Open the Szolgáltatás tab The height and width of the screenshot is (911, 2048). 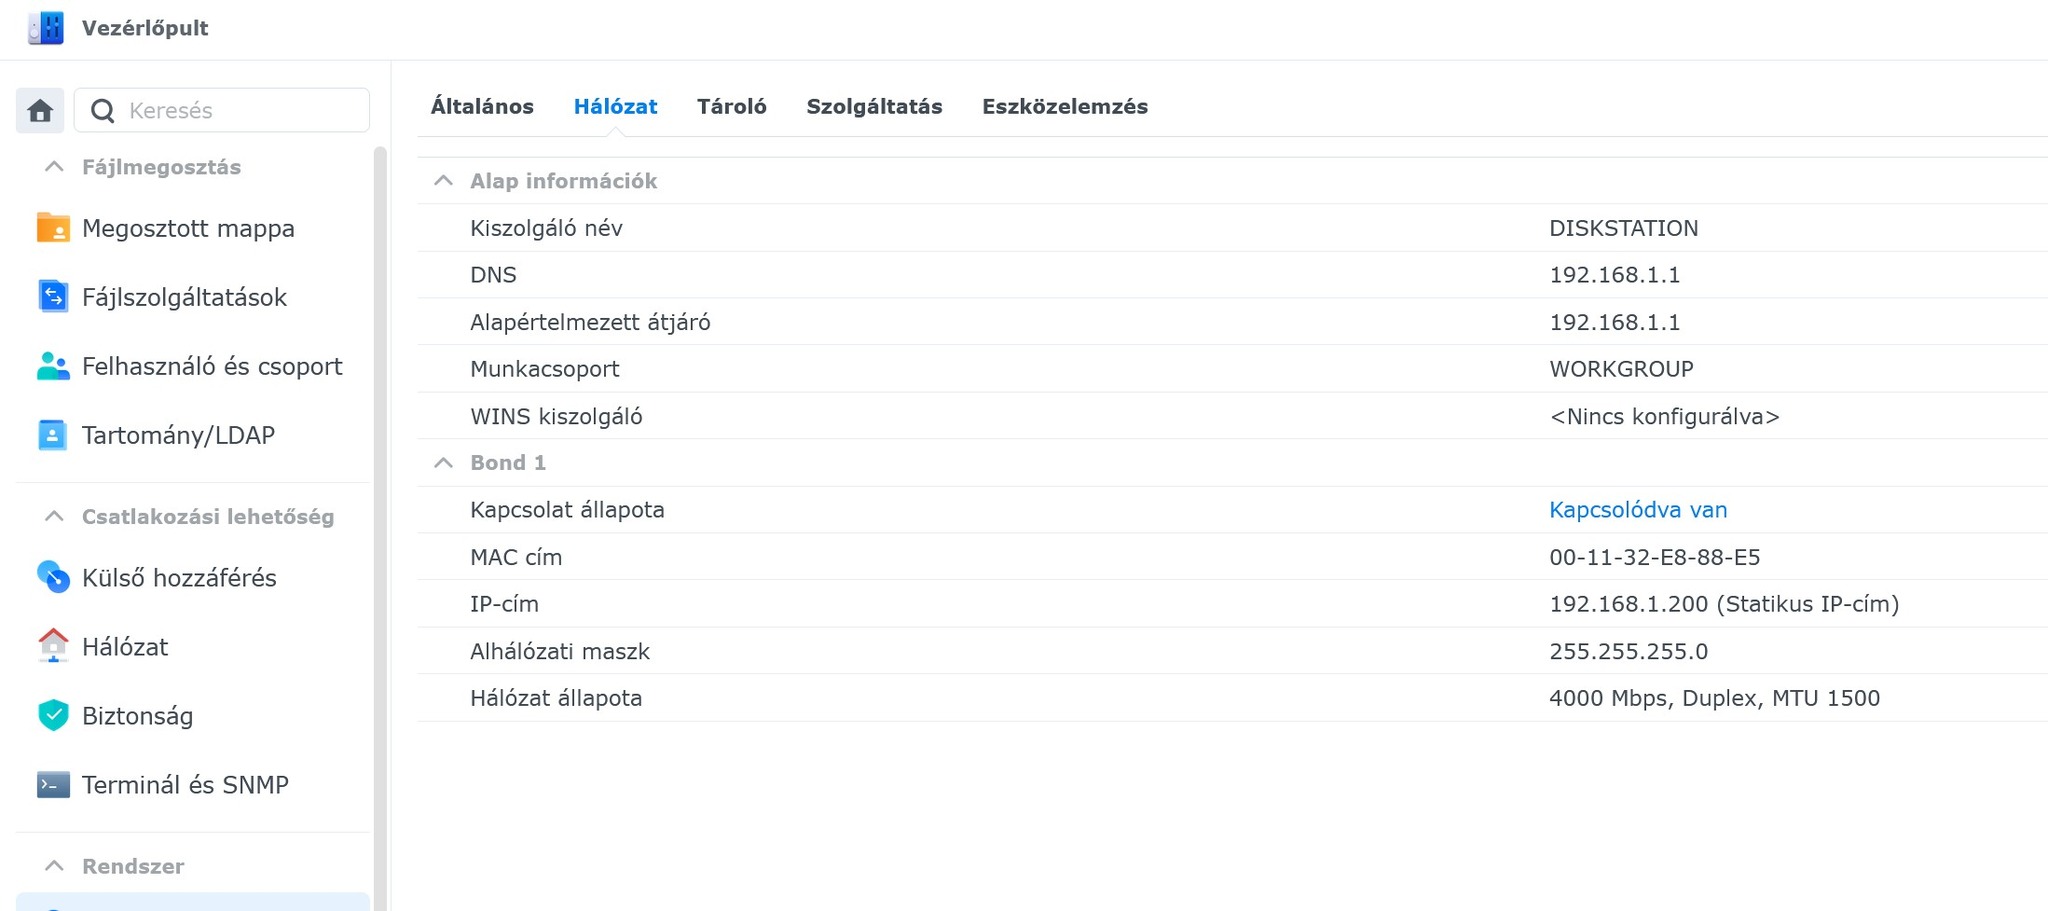point(874,107)
